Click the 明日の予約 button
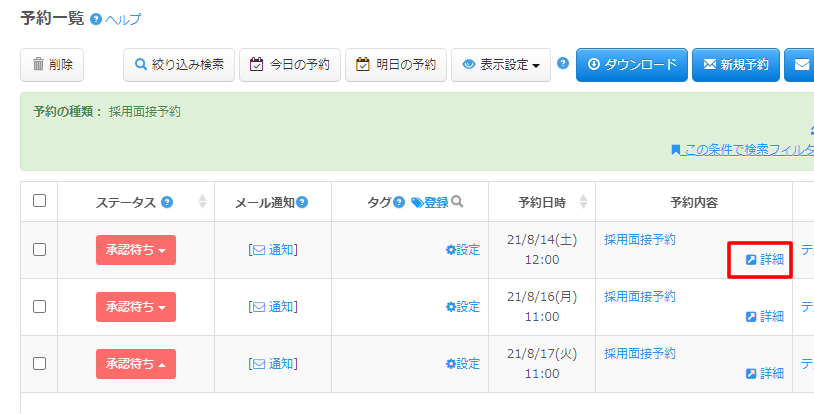 (x=396, y=65)
